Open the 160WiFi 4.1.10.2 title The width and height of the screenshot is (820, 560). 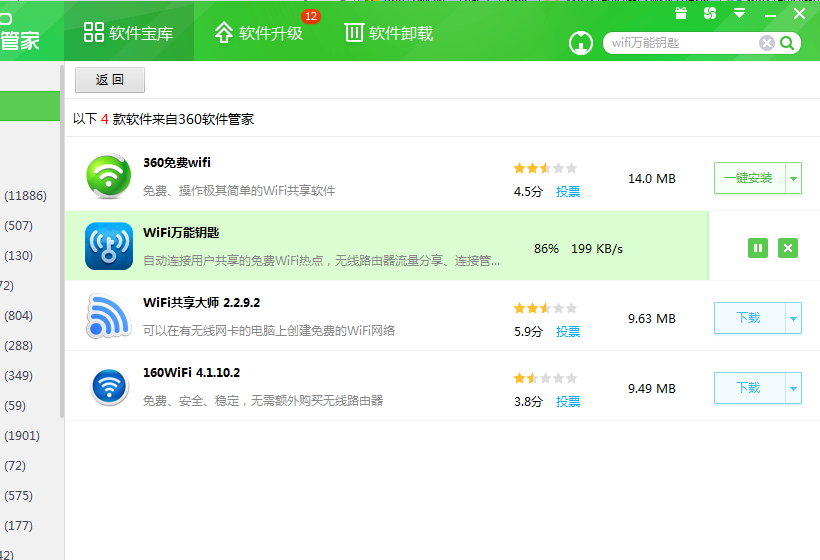pyautogui.click(x=191, y=373)
